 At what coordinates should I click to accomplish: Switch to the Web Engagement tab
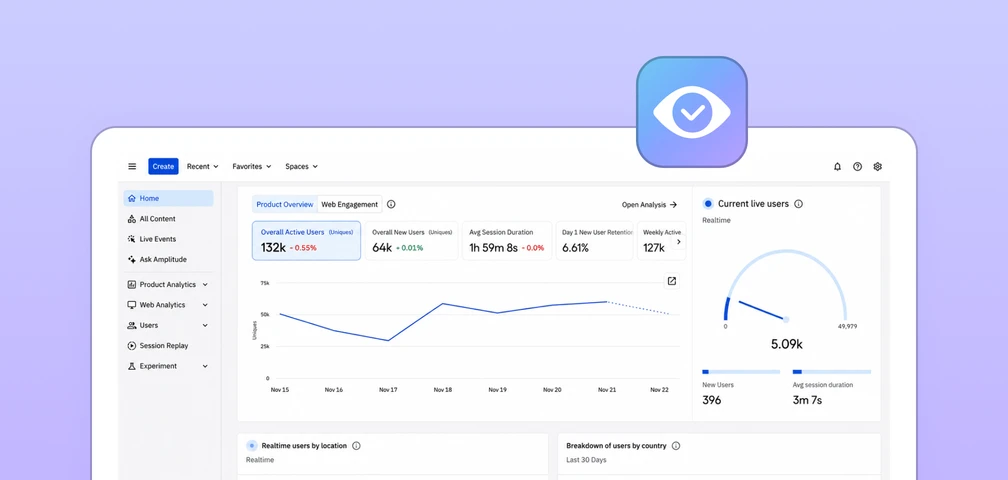[350, 204]
